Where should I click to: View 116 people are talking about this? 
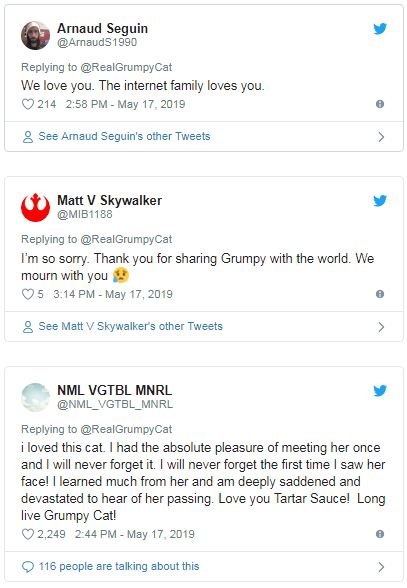click(119, 566)
